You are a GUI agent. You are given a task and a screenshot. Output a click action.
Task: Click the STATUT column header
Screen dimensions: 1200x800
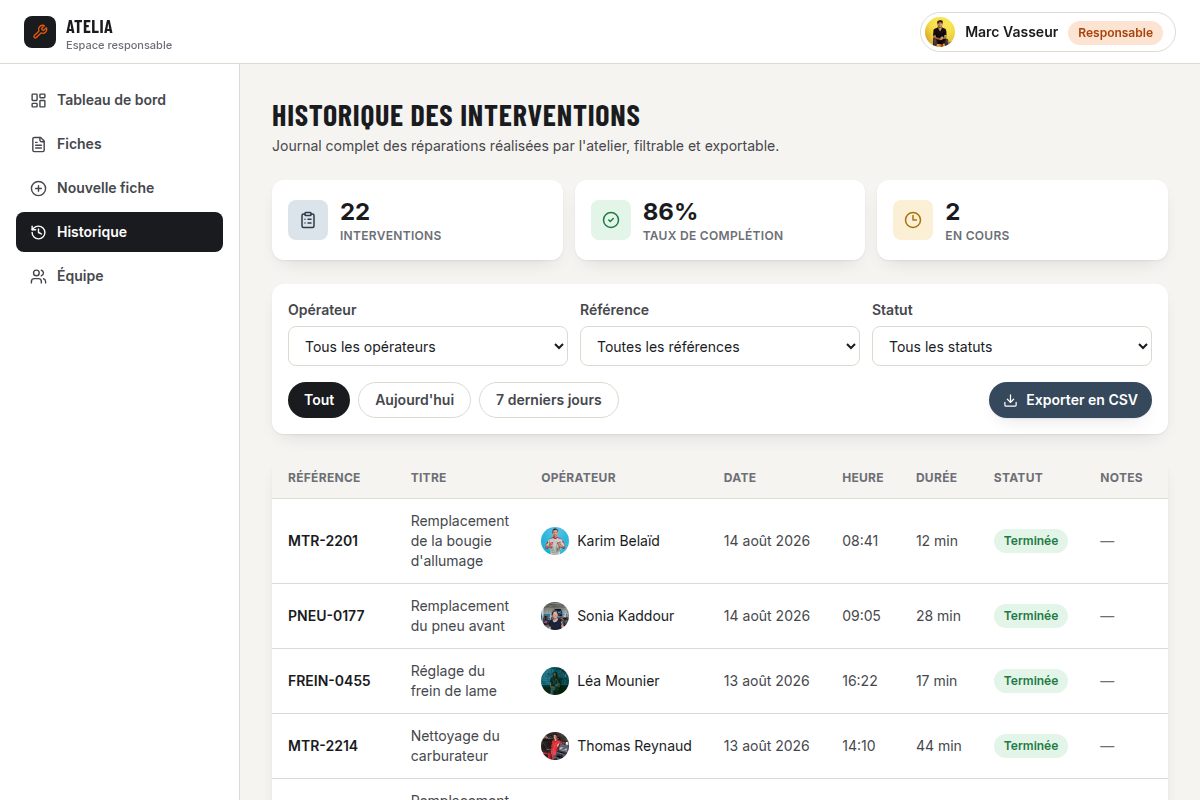point(1018,478)
